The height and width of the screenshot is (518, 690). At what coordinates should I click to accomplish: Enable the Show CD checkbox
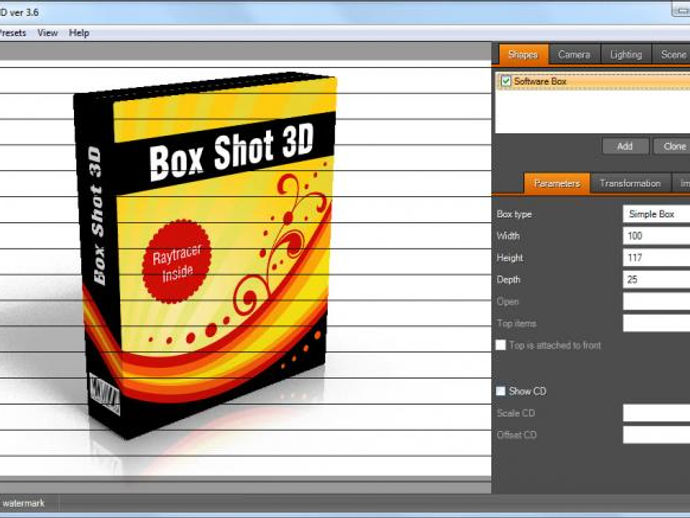click(501, 391)
